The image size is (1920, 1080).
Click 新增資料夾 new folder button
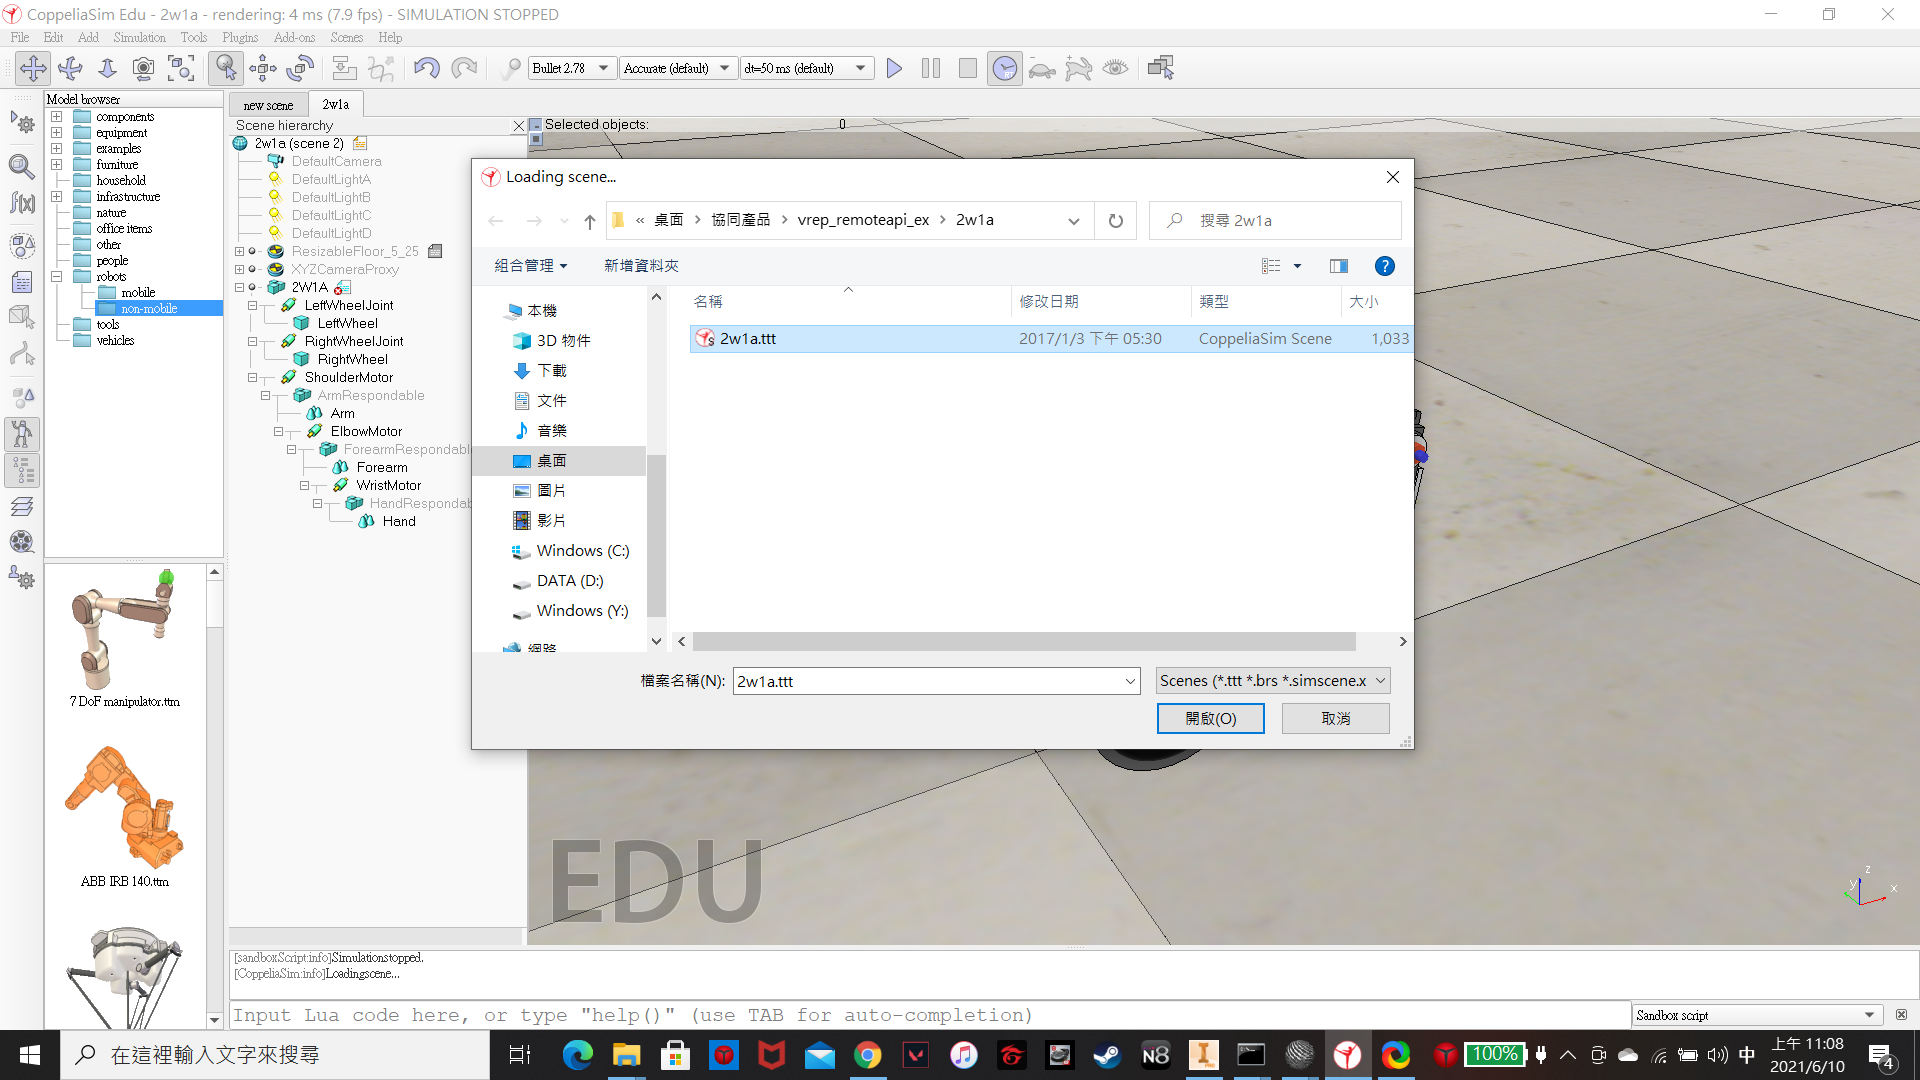(641, 266)
